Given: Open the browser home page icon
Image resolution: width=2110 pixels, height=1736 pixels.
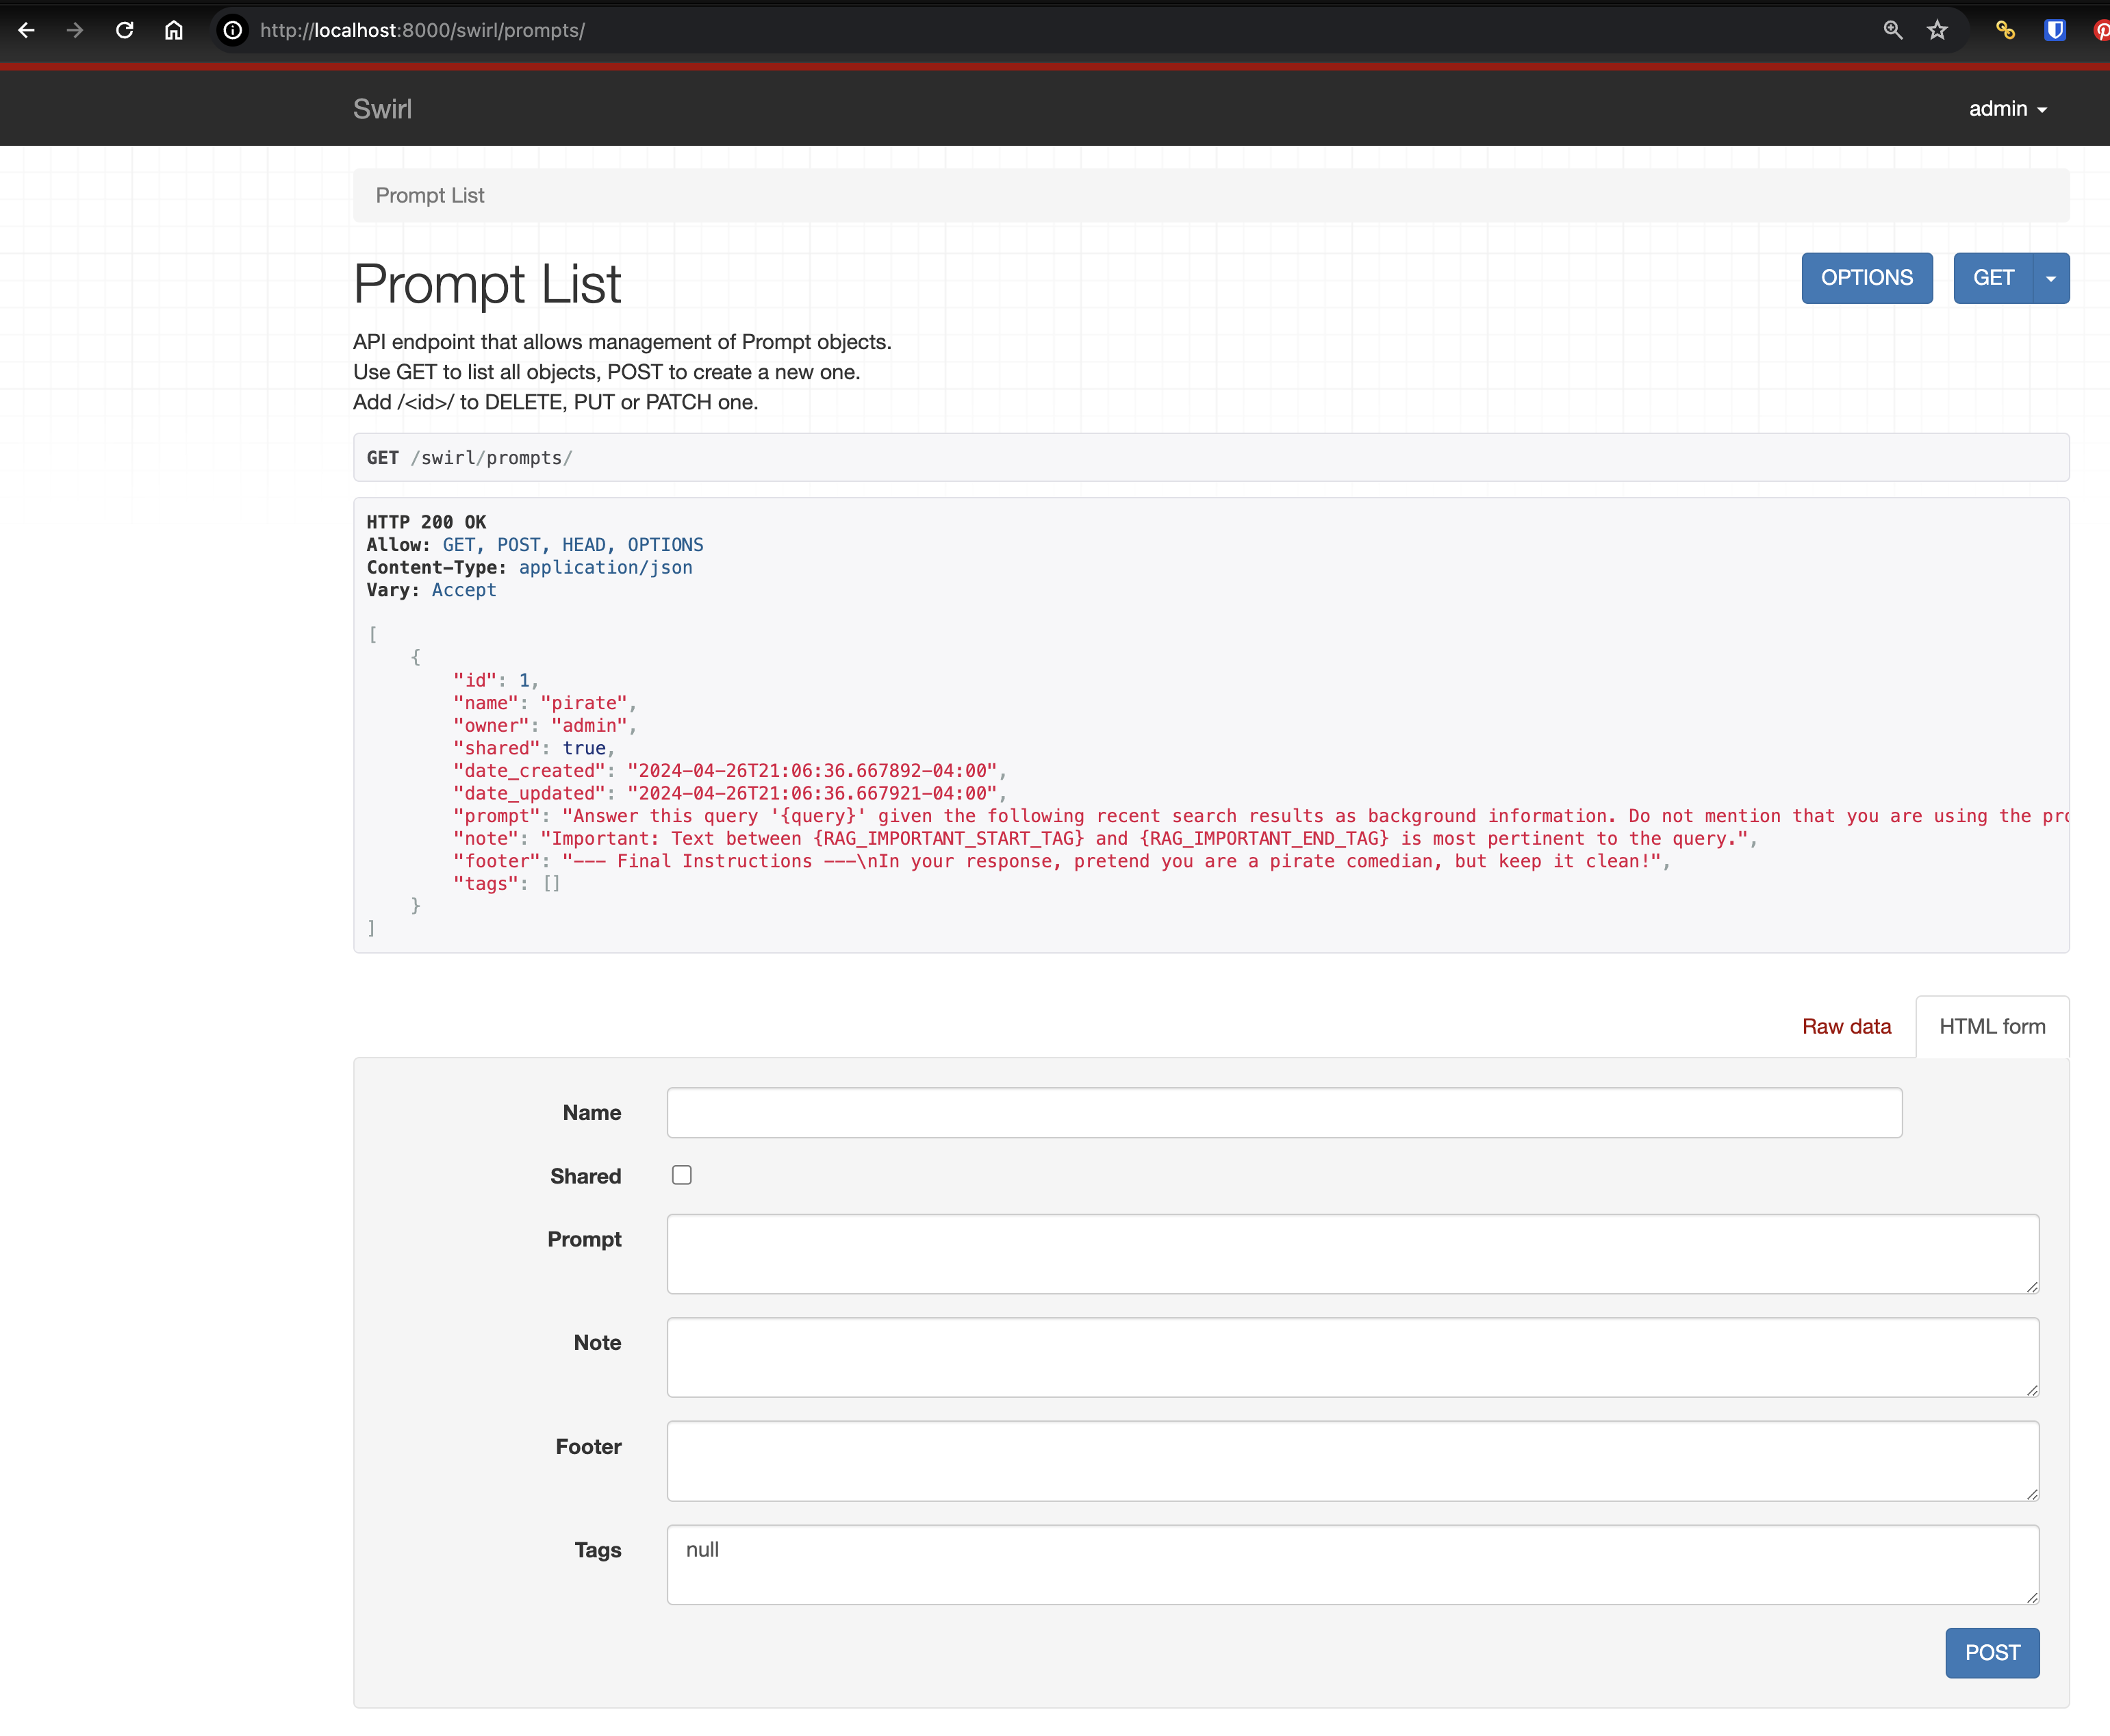Looking at the screenshot, I should pyautogui.click(x=174, y=30).
